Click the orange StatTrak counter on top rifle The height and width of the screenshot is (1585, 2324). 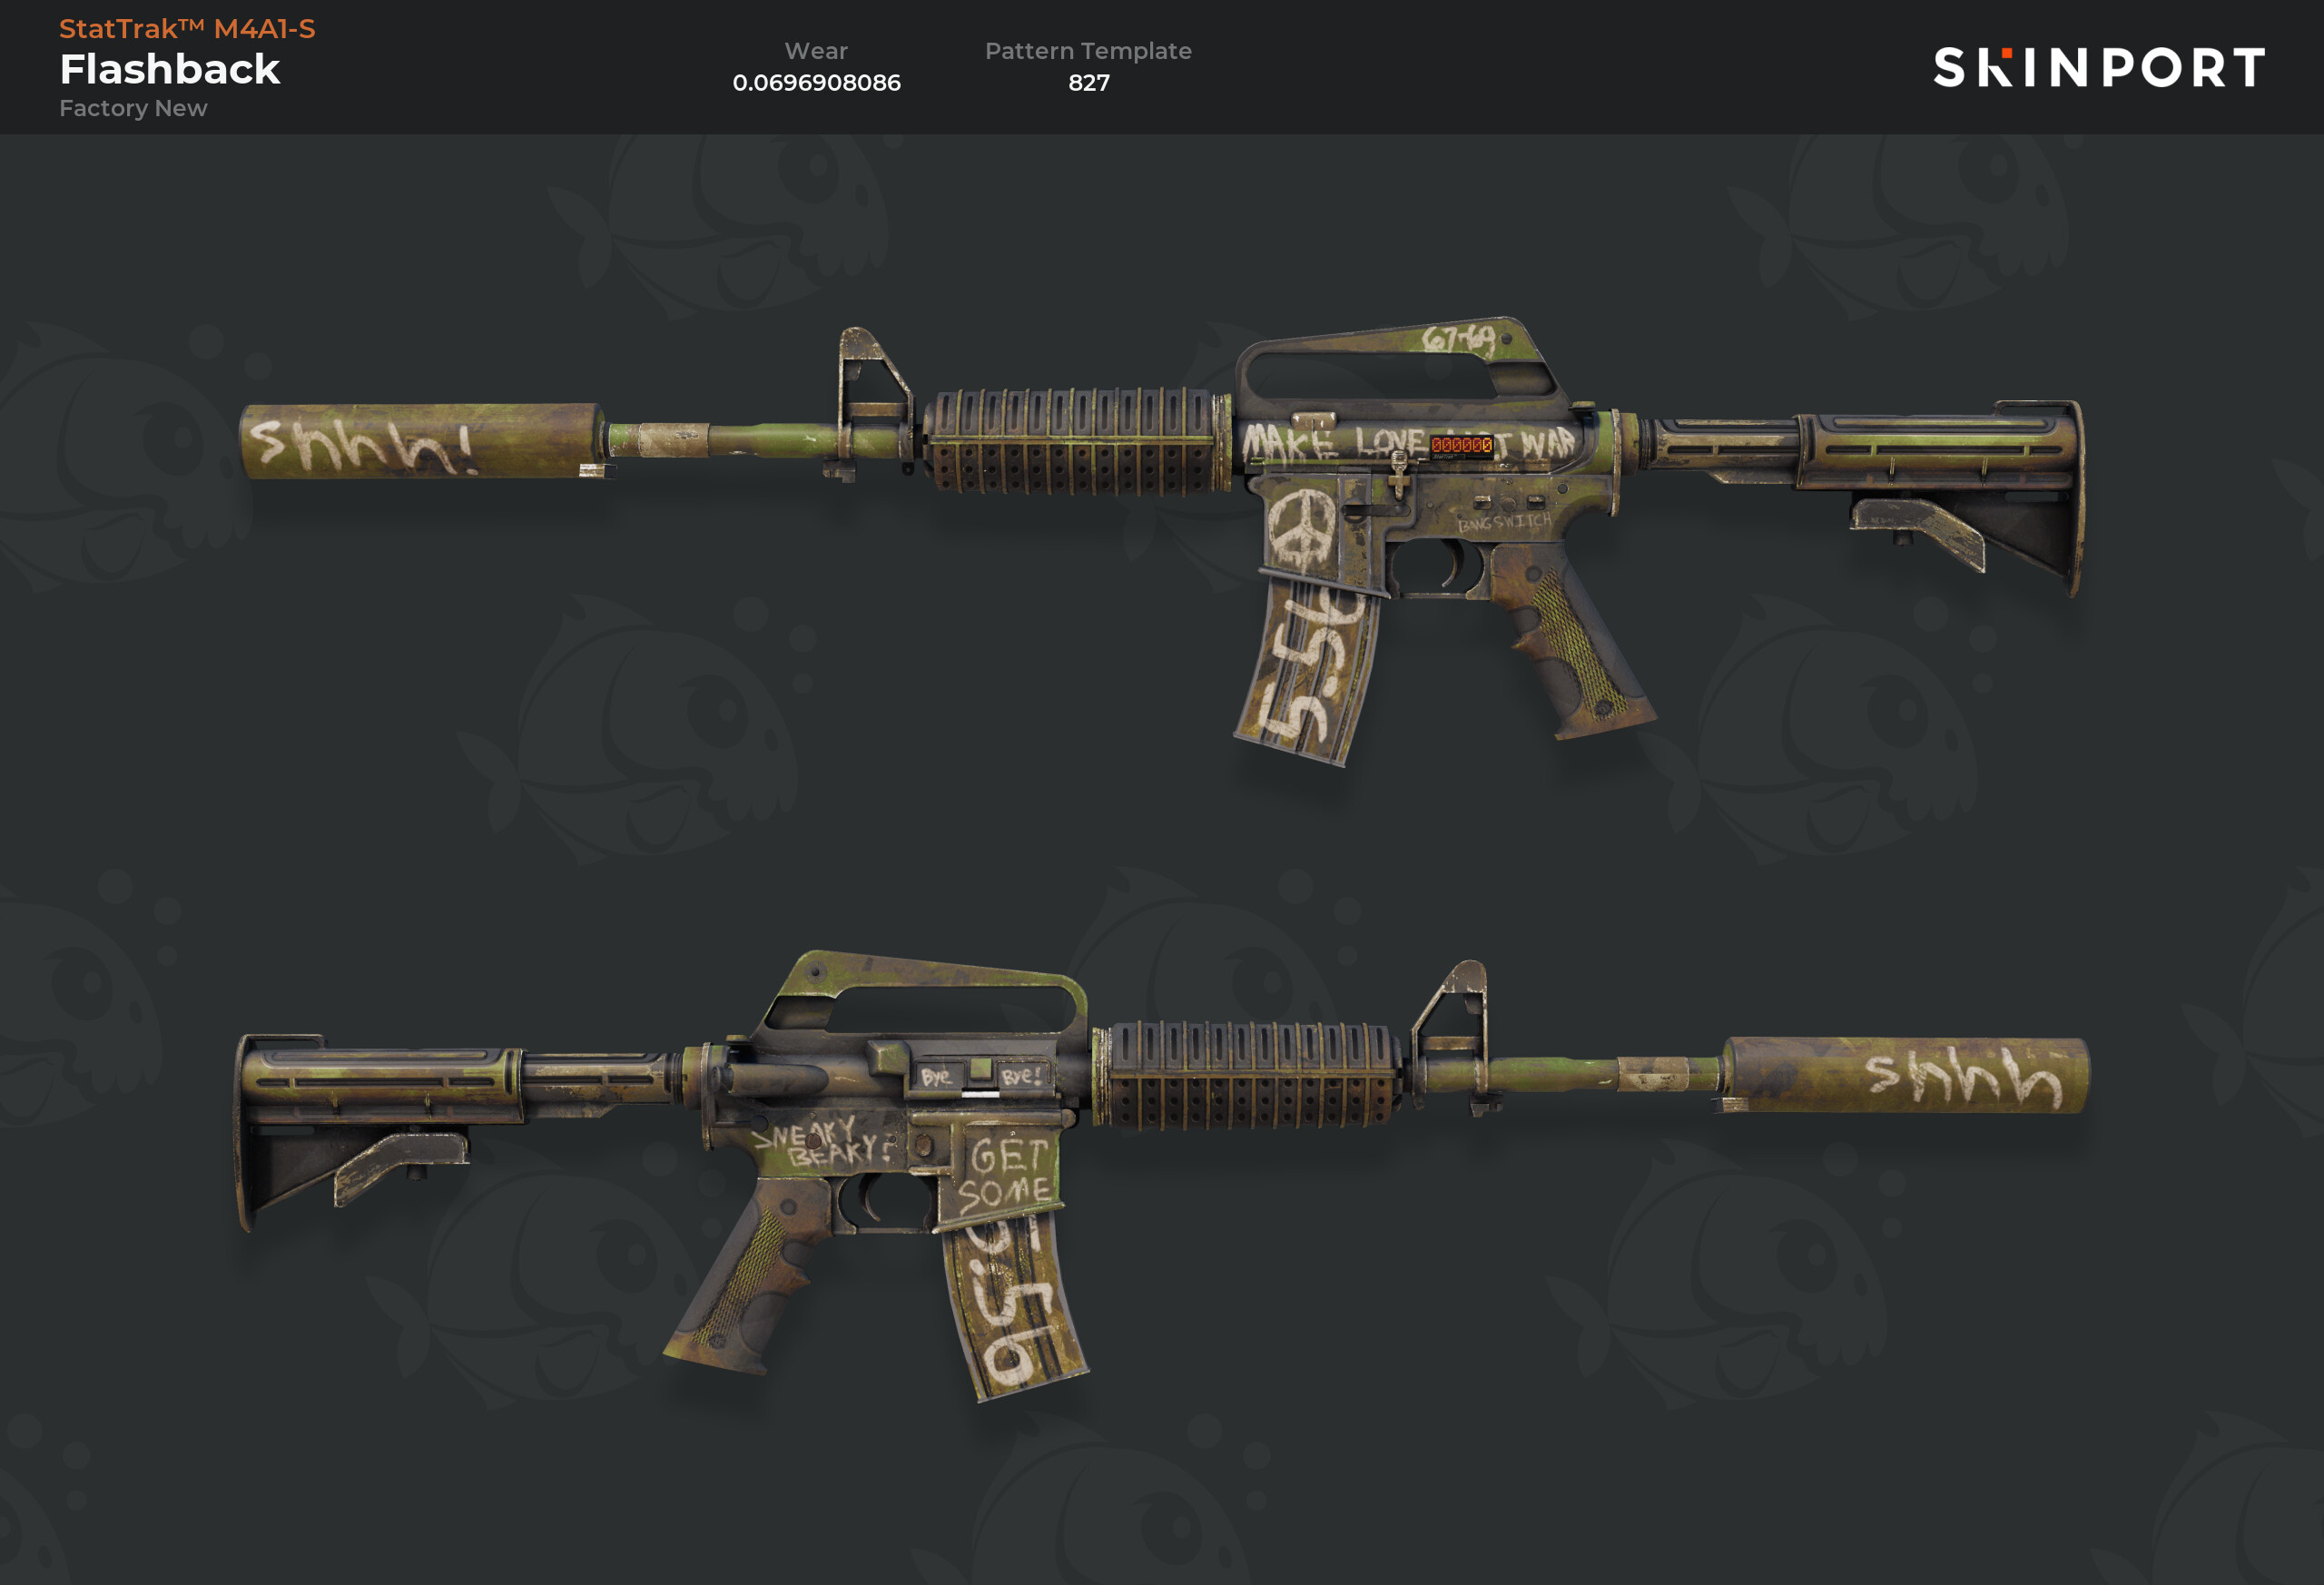point(1461,445)
